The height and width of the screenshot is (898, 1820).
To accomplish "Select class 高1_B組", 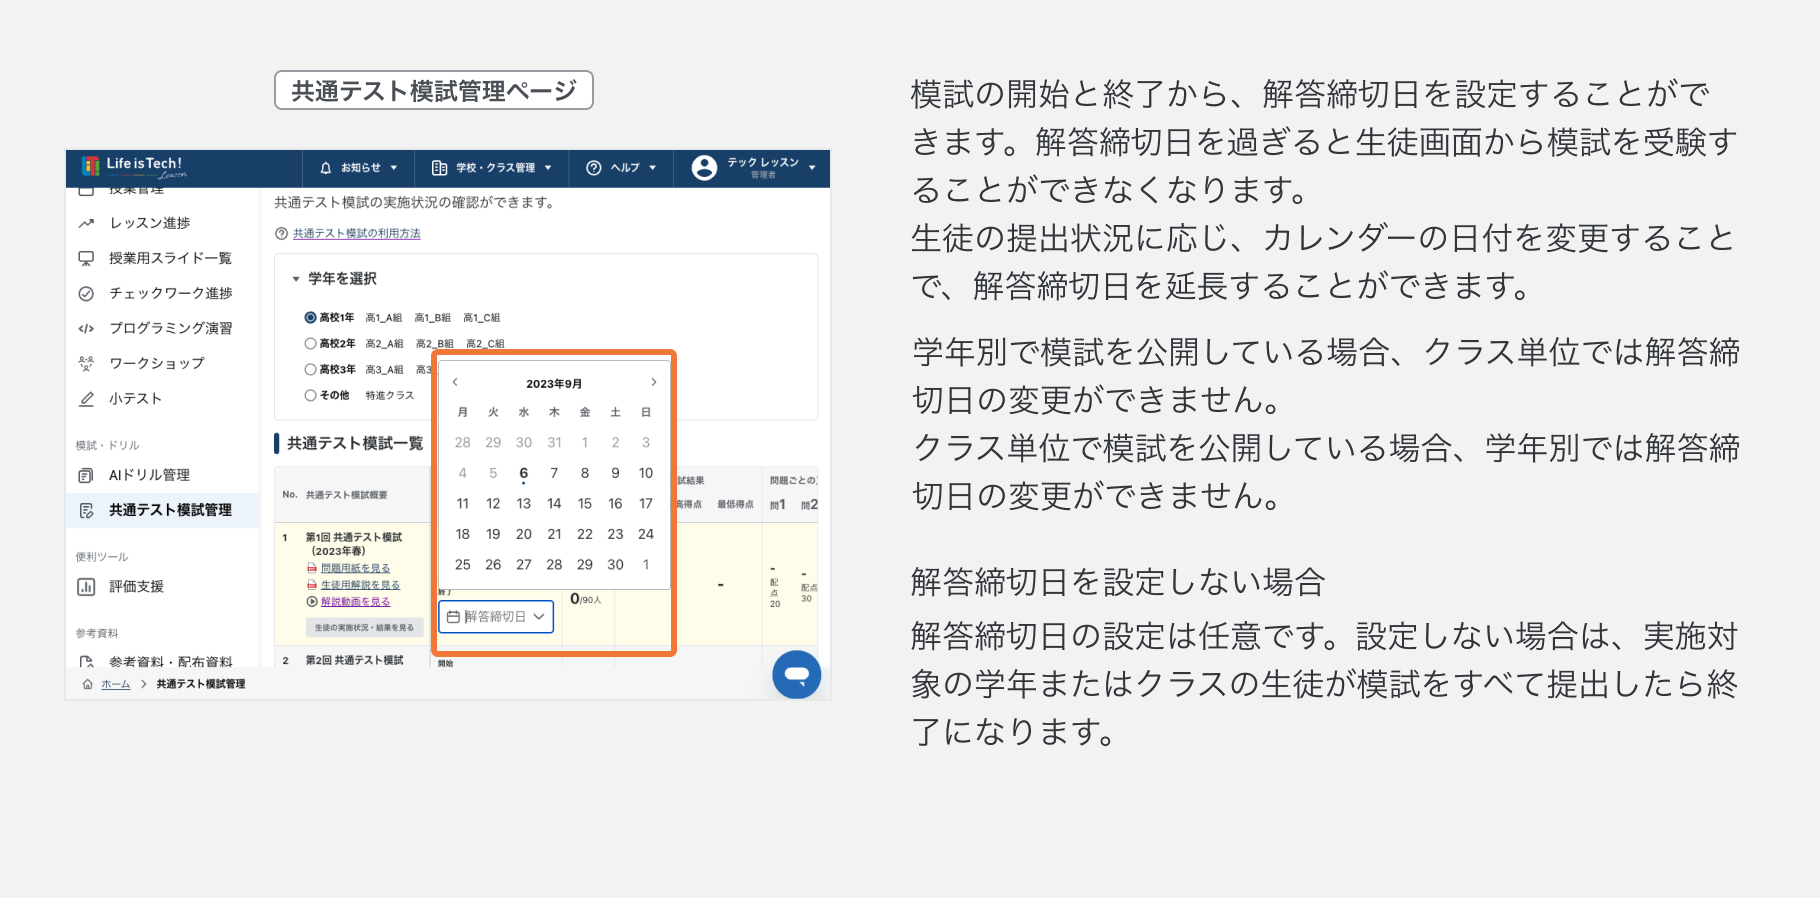I will (433, 318).
